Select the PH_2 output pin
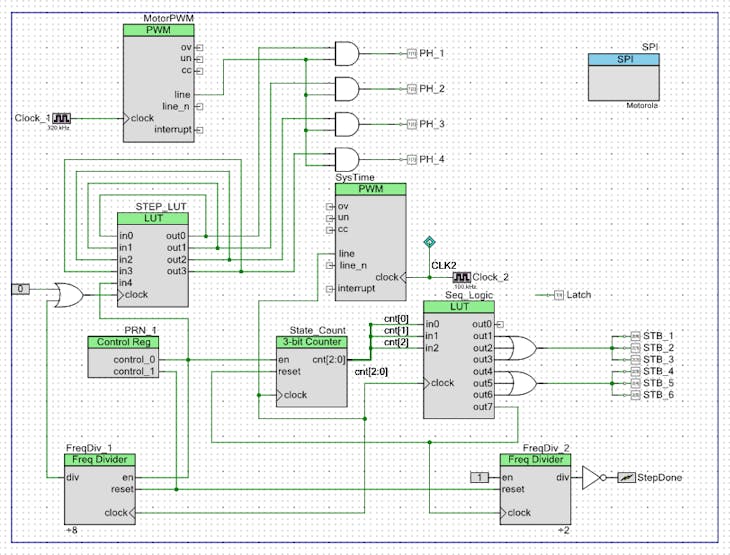The image size is (730, 555). [412, 89]
